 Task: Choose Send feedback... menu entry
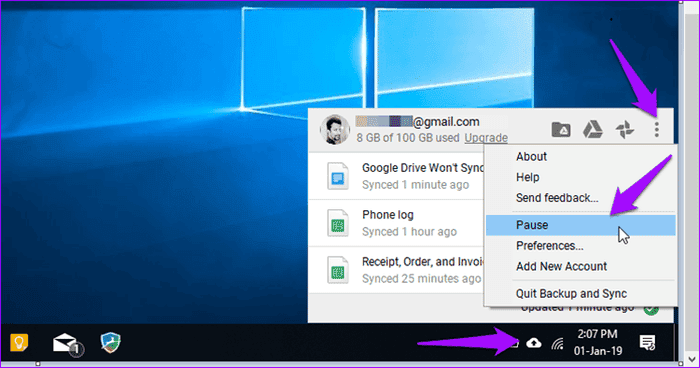(557, 198)
